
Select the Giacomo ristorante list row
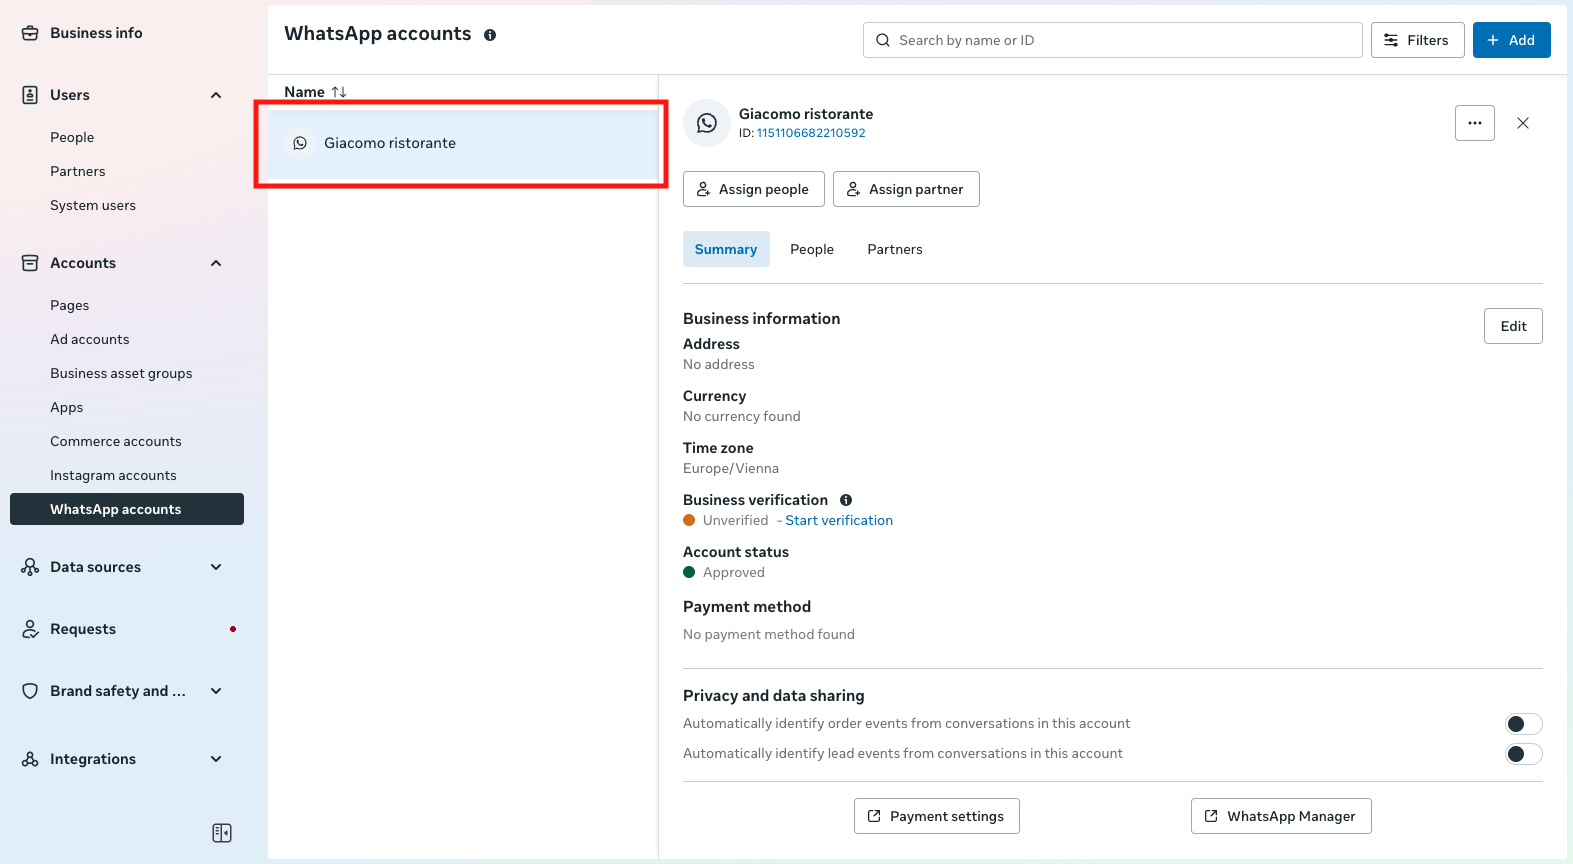coord(463,143)
